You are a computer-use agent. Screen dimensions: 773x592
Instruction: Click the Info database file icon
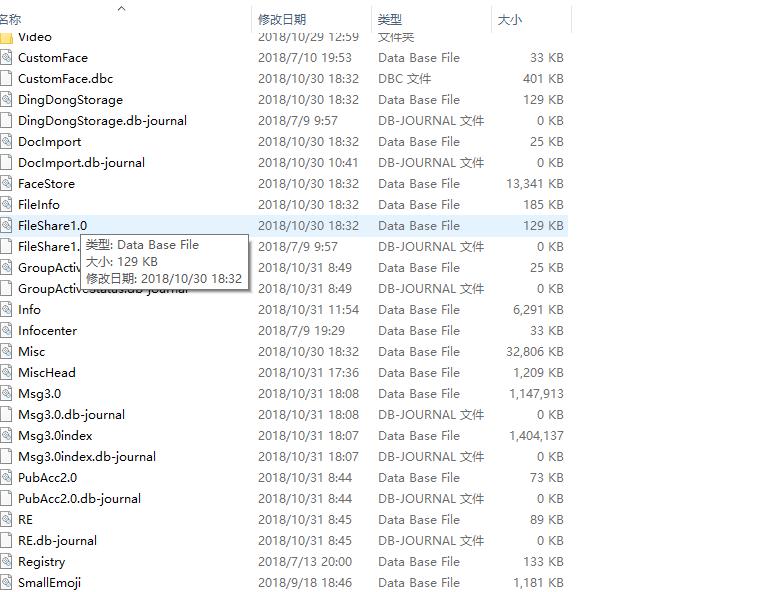[x=6, y=310]
